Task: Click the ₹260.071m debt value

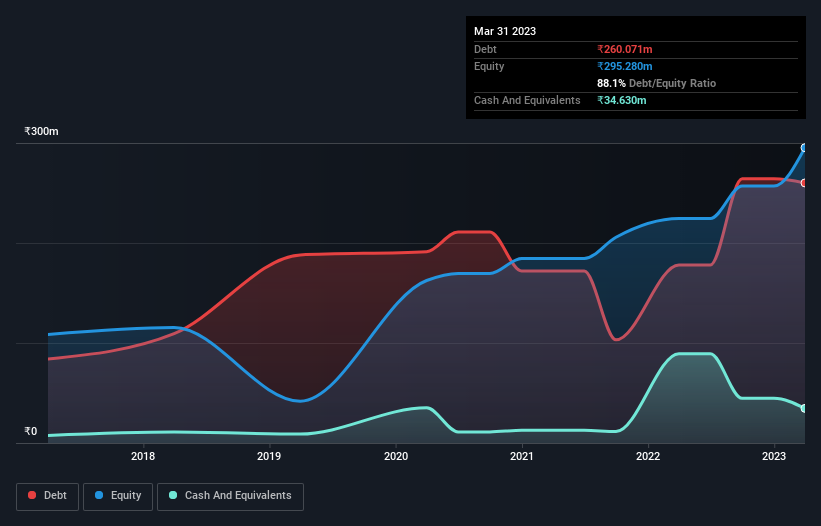Action: tap(625, 49)
